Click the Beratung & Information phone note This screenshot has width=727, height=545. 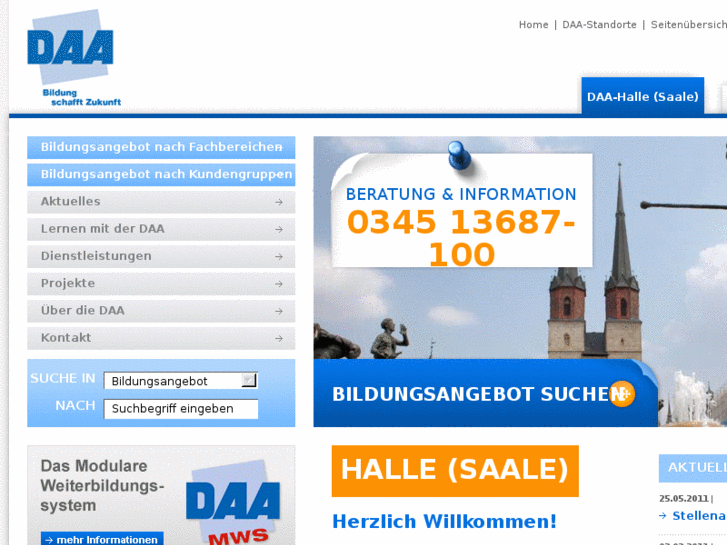pos(462,211)
